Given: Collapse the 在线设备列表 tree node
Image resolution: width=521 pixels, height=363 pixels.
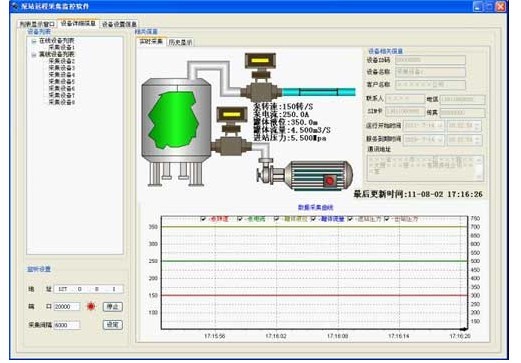Looking at the screenshot, I should pos(34,41).
